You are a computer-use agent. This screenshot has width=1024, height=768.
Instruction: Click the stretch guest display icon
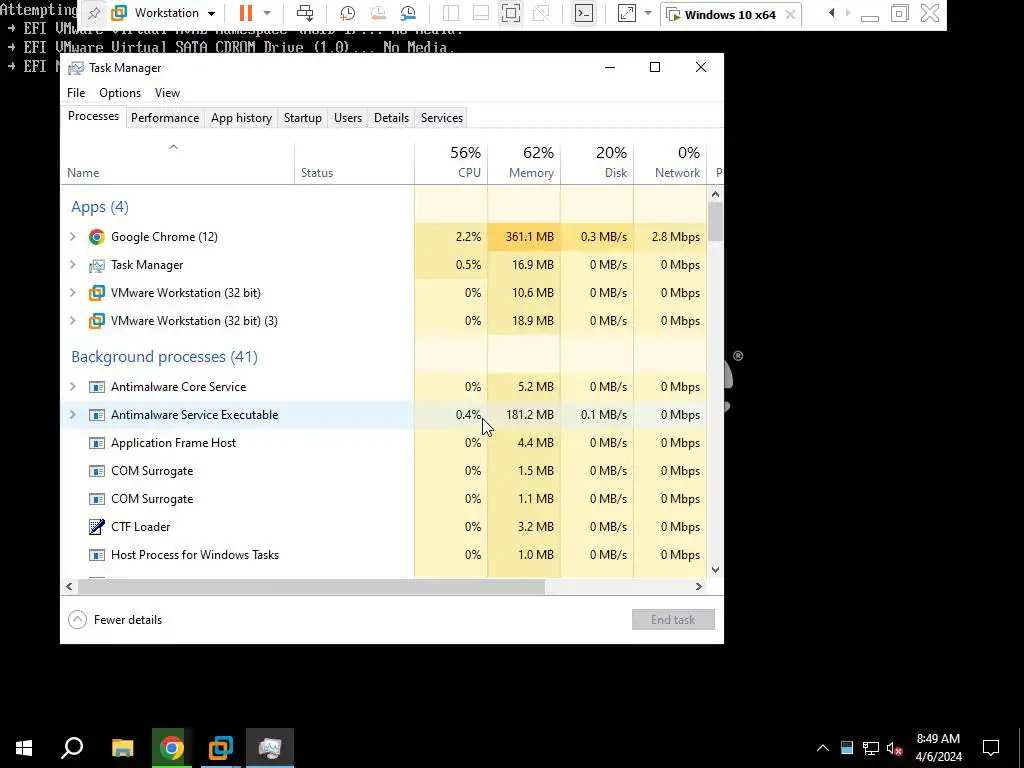pos(626,13)
